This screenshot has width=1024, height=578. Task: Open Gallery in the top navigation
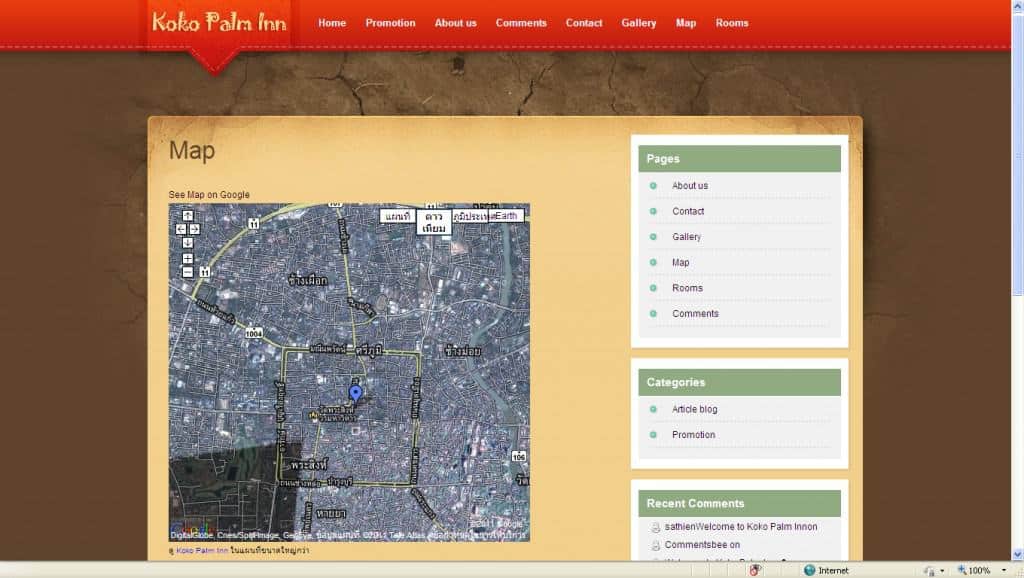pos(639,23)
